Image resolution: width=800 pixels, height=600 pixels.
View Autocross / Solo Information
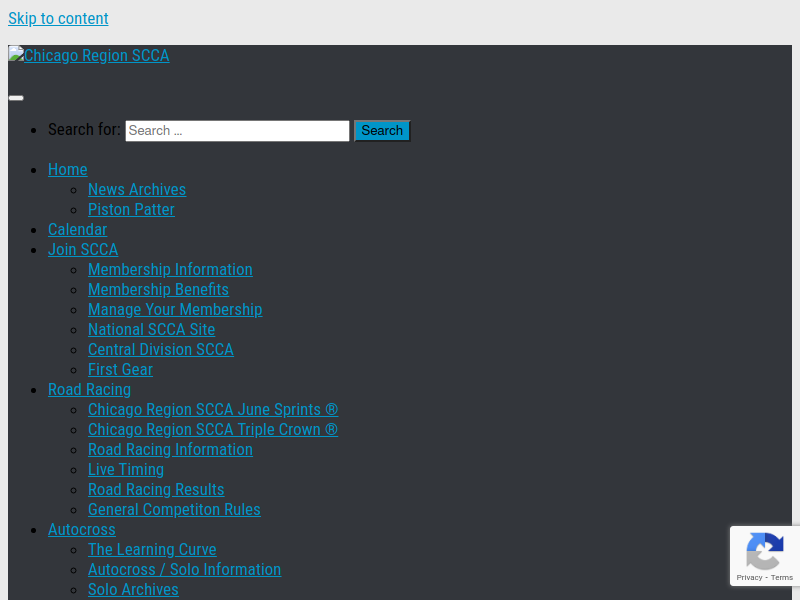185,569
